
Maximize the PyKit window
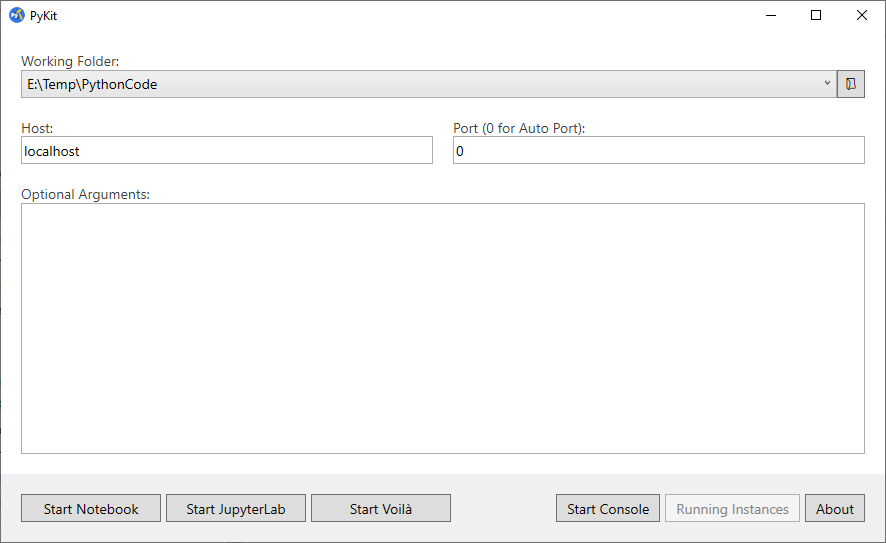816,15
